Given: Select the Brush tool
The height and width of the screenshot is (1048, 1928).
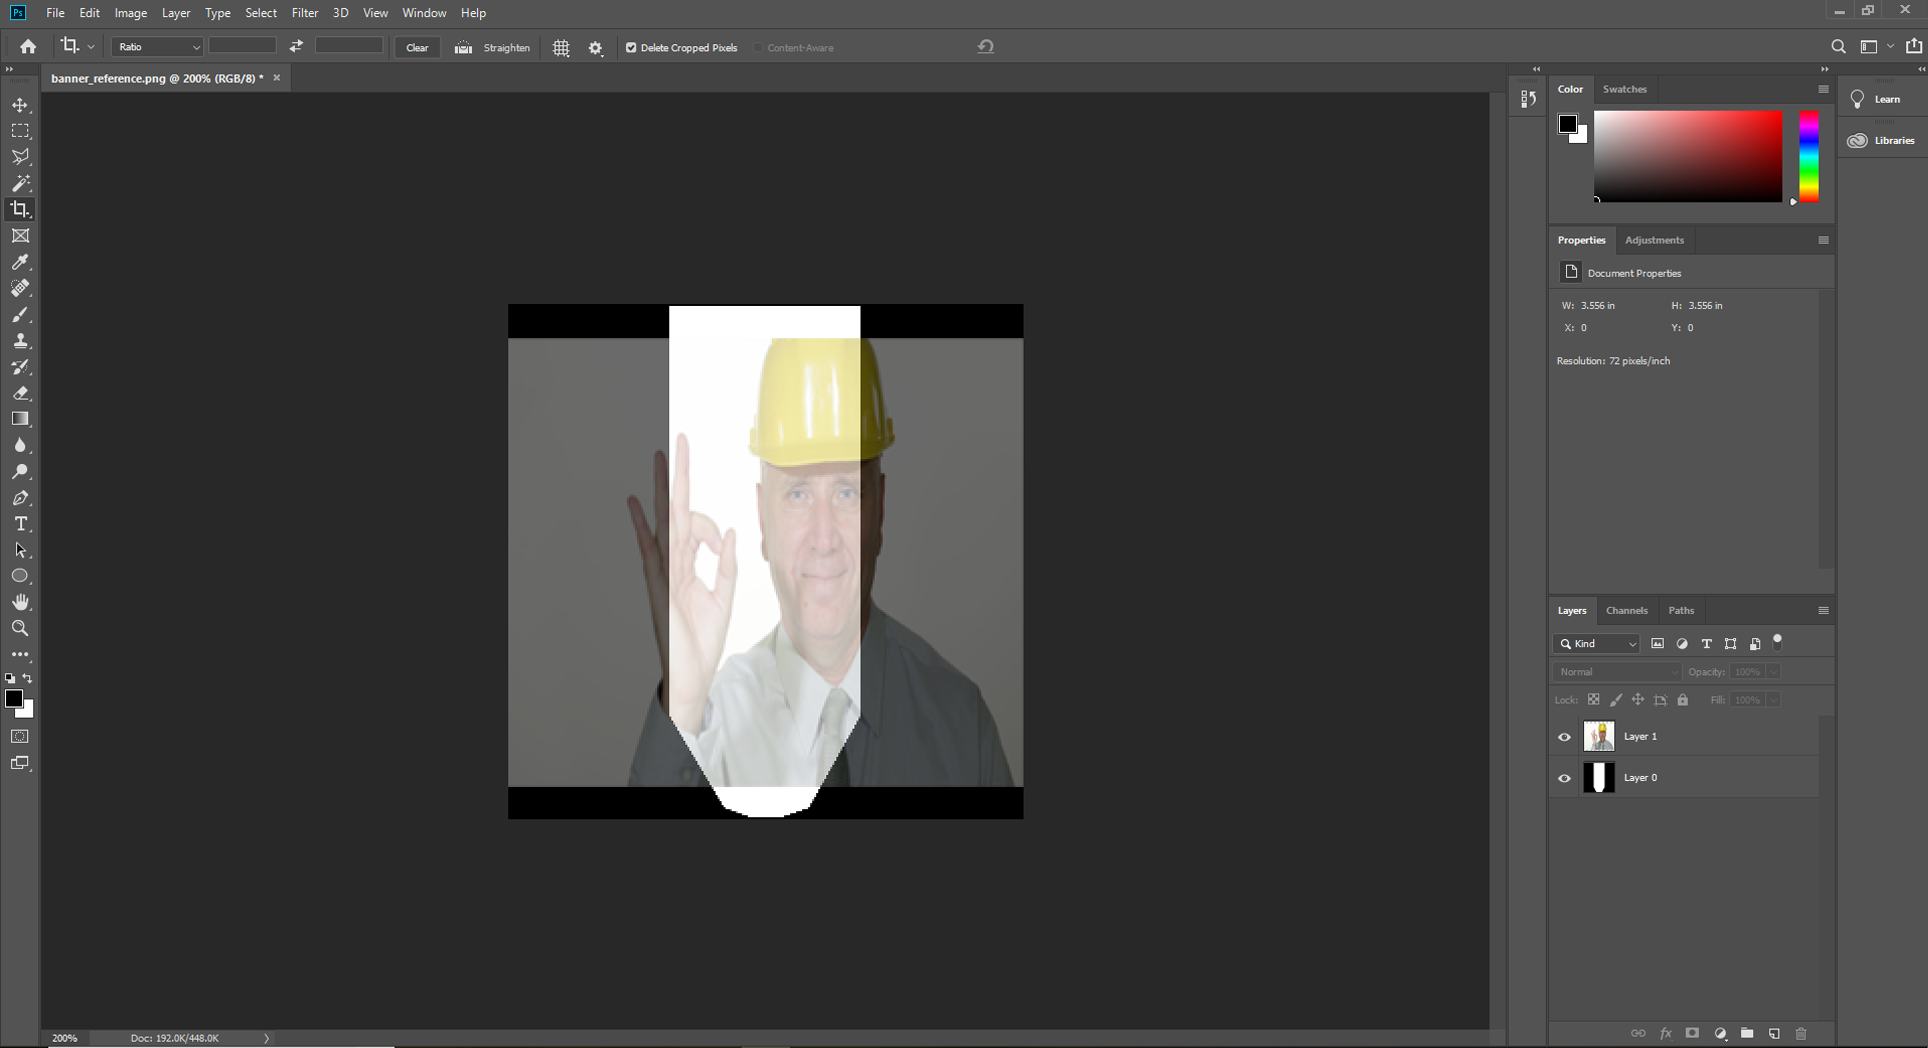Looking at the screenshot, I should [x=20, y=315].
